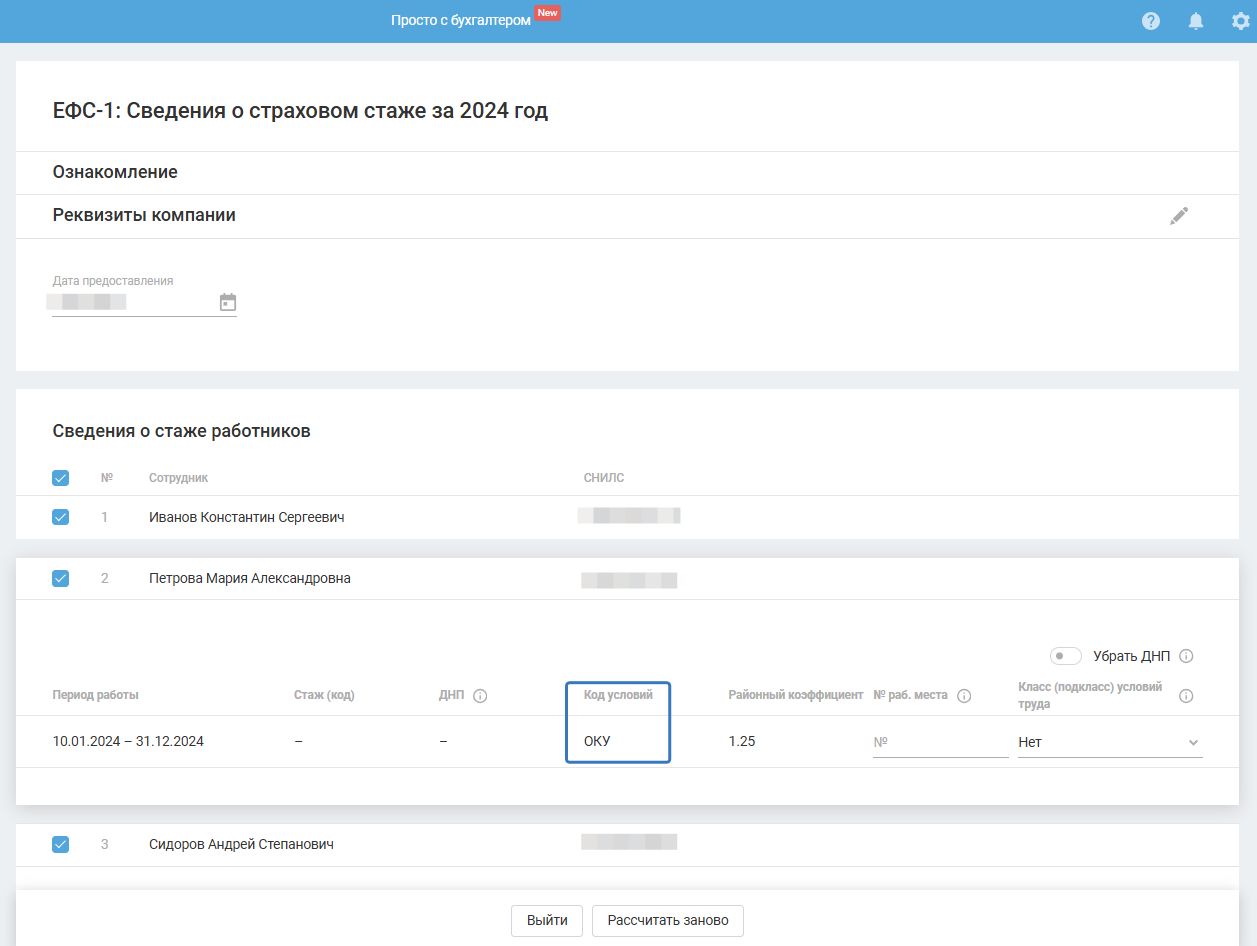Open calendar picker for Дата предоставления

point(228,302)
